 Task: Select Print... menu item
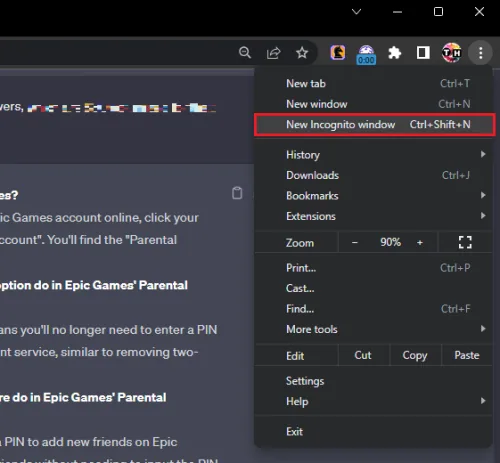(373, 268)
